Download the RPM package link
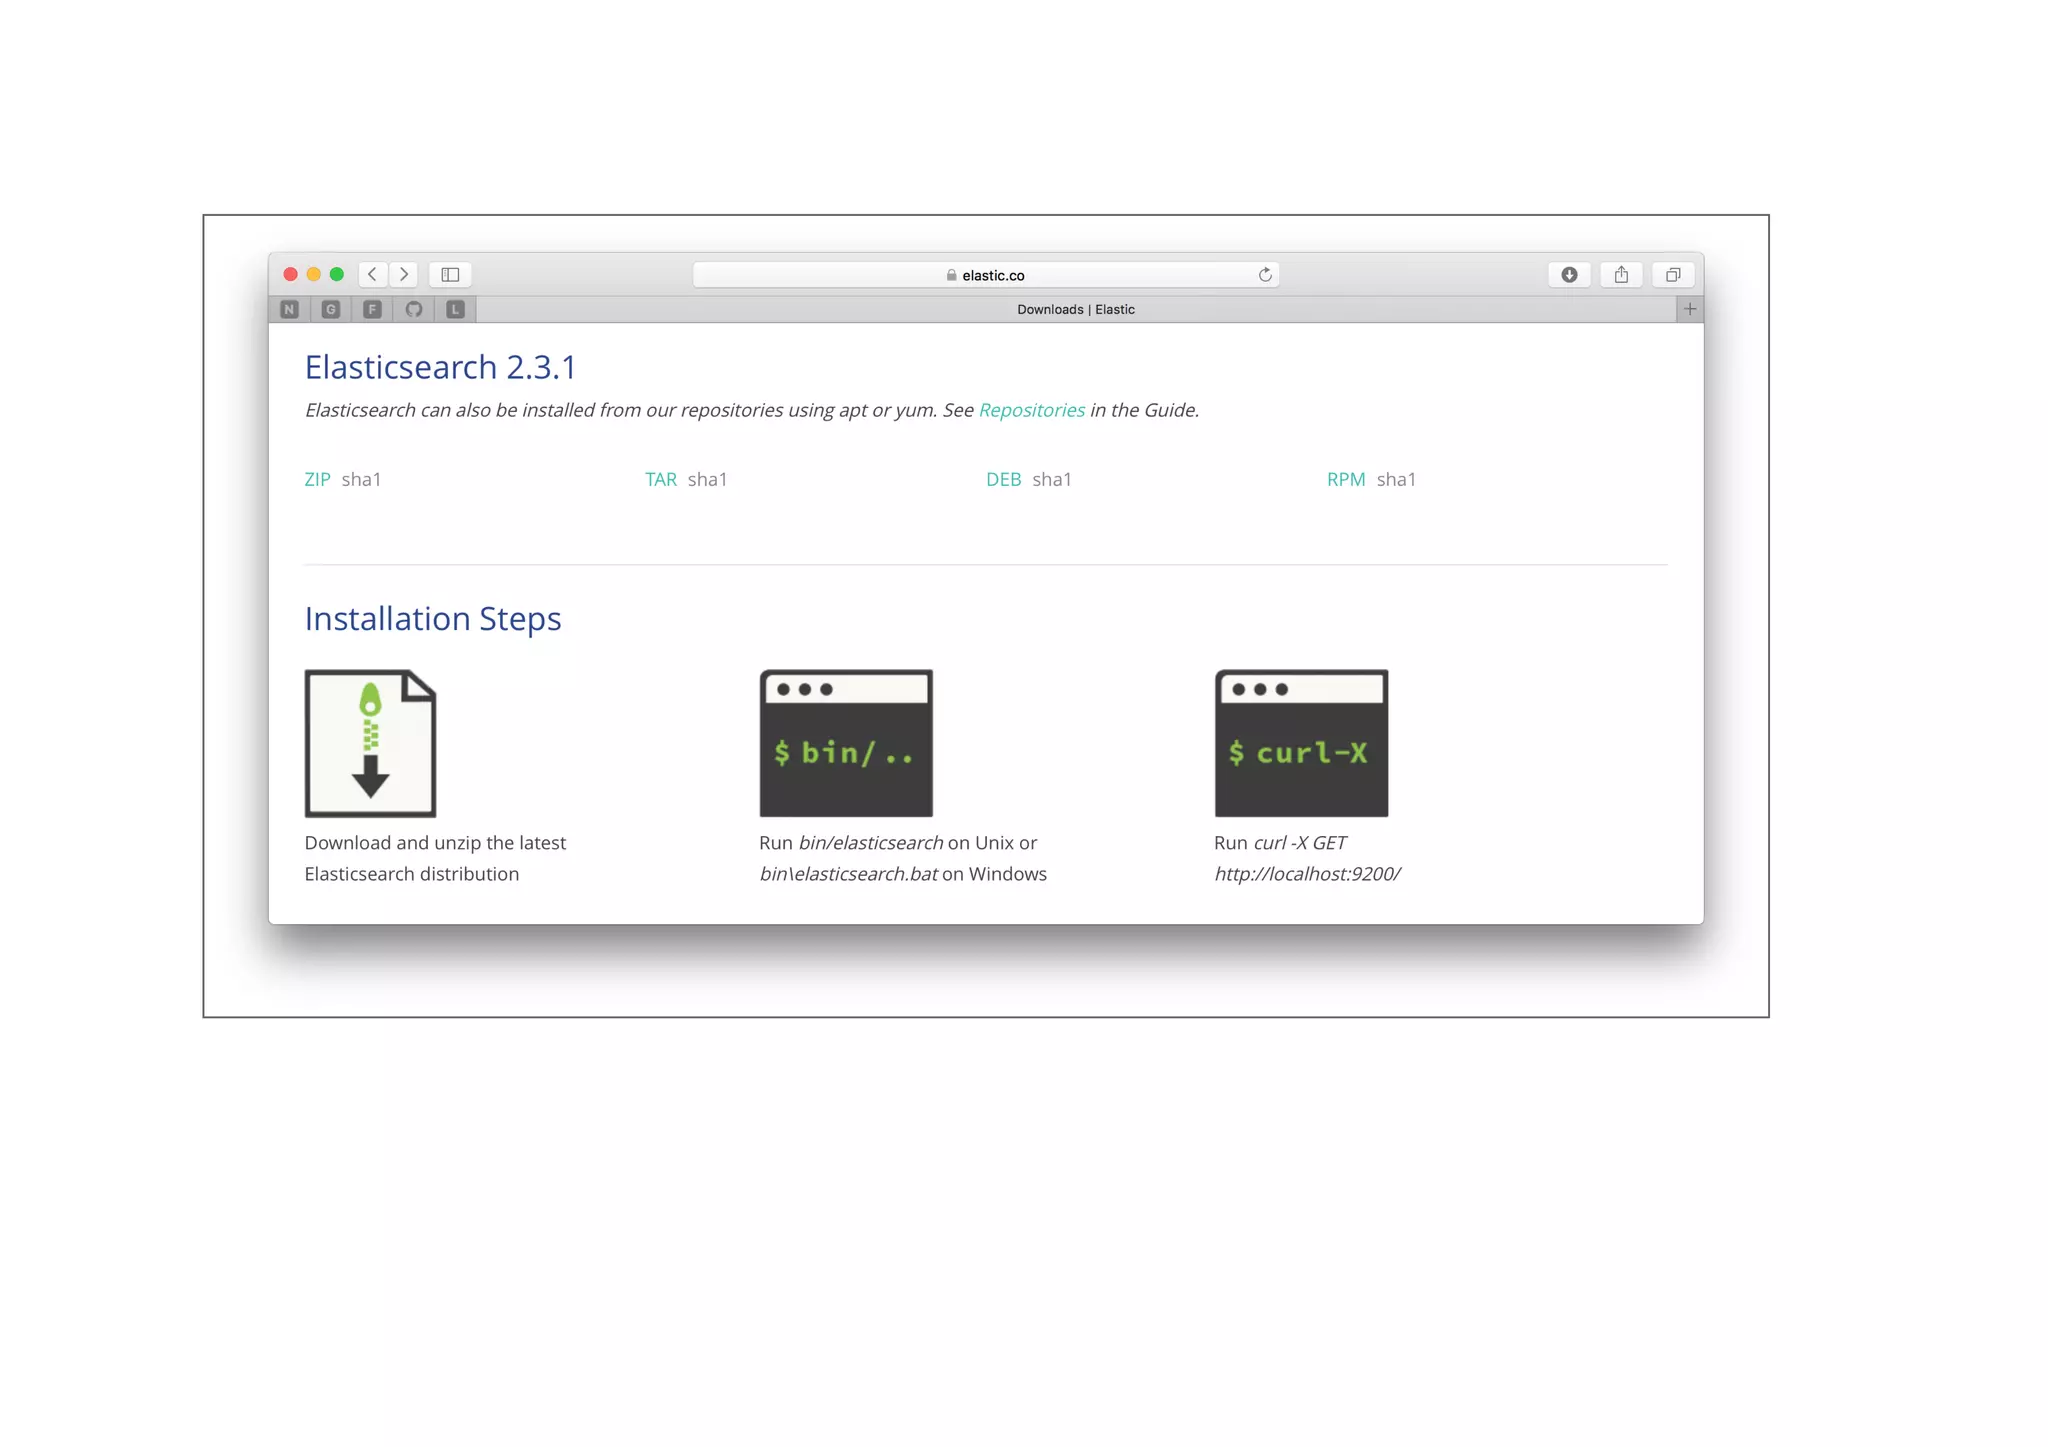Screen dimensions: 2048x1447 (1345, 479)
